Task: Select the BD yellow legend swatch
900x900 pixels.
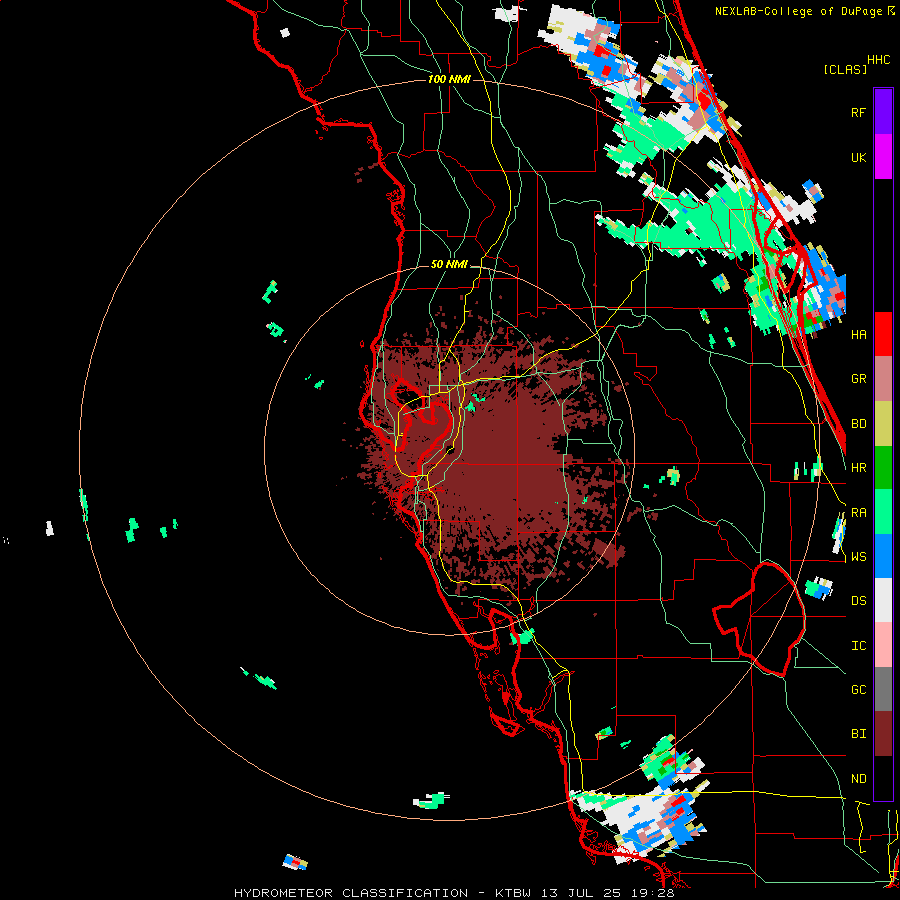Action: (883, 424)
